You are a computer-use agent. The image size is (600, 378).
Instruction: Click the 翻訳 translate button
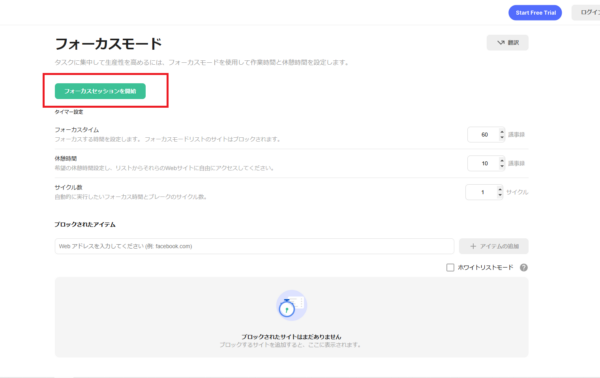[x=507, y=42]
